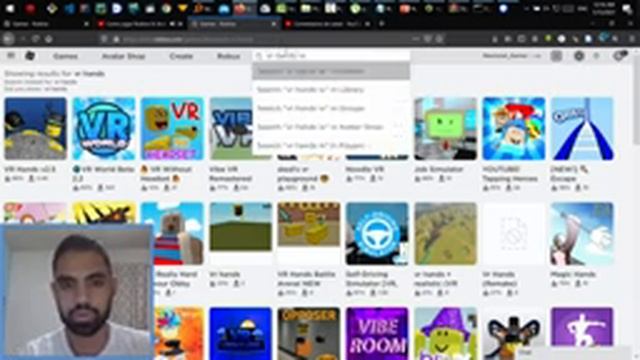
Task: Click the search instead for link
Action: click(40, 82)
